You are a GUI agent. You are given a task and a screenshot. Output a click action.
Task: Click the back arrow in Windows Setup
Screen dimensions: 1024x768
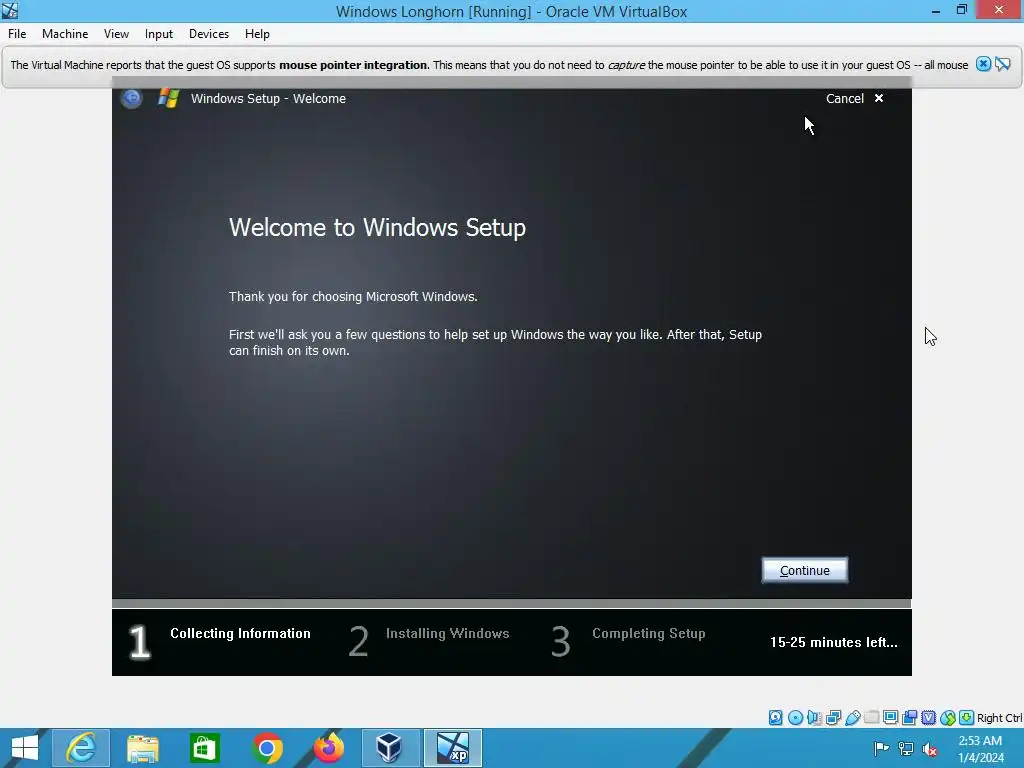click(132, 99)
